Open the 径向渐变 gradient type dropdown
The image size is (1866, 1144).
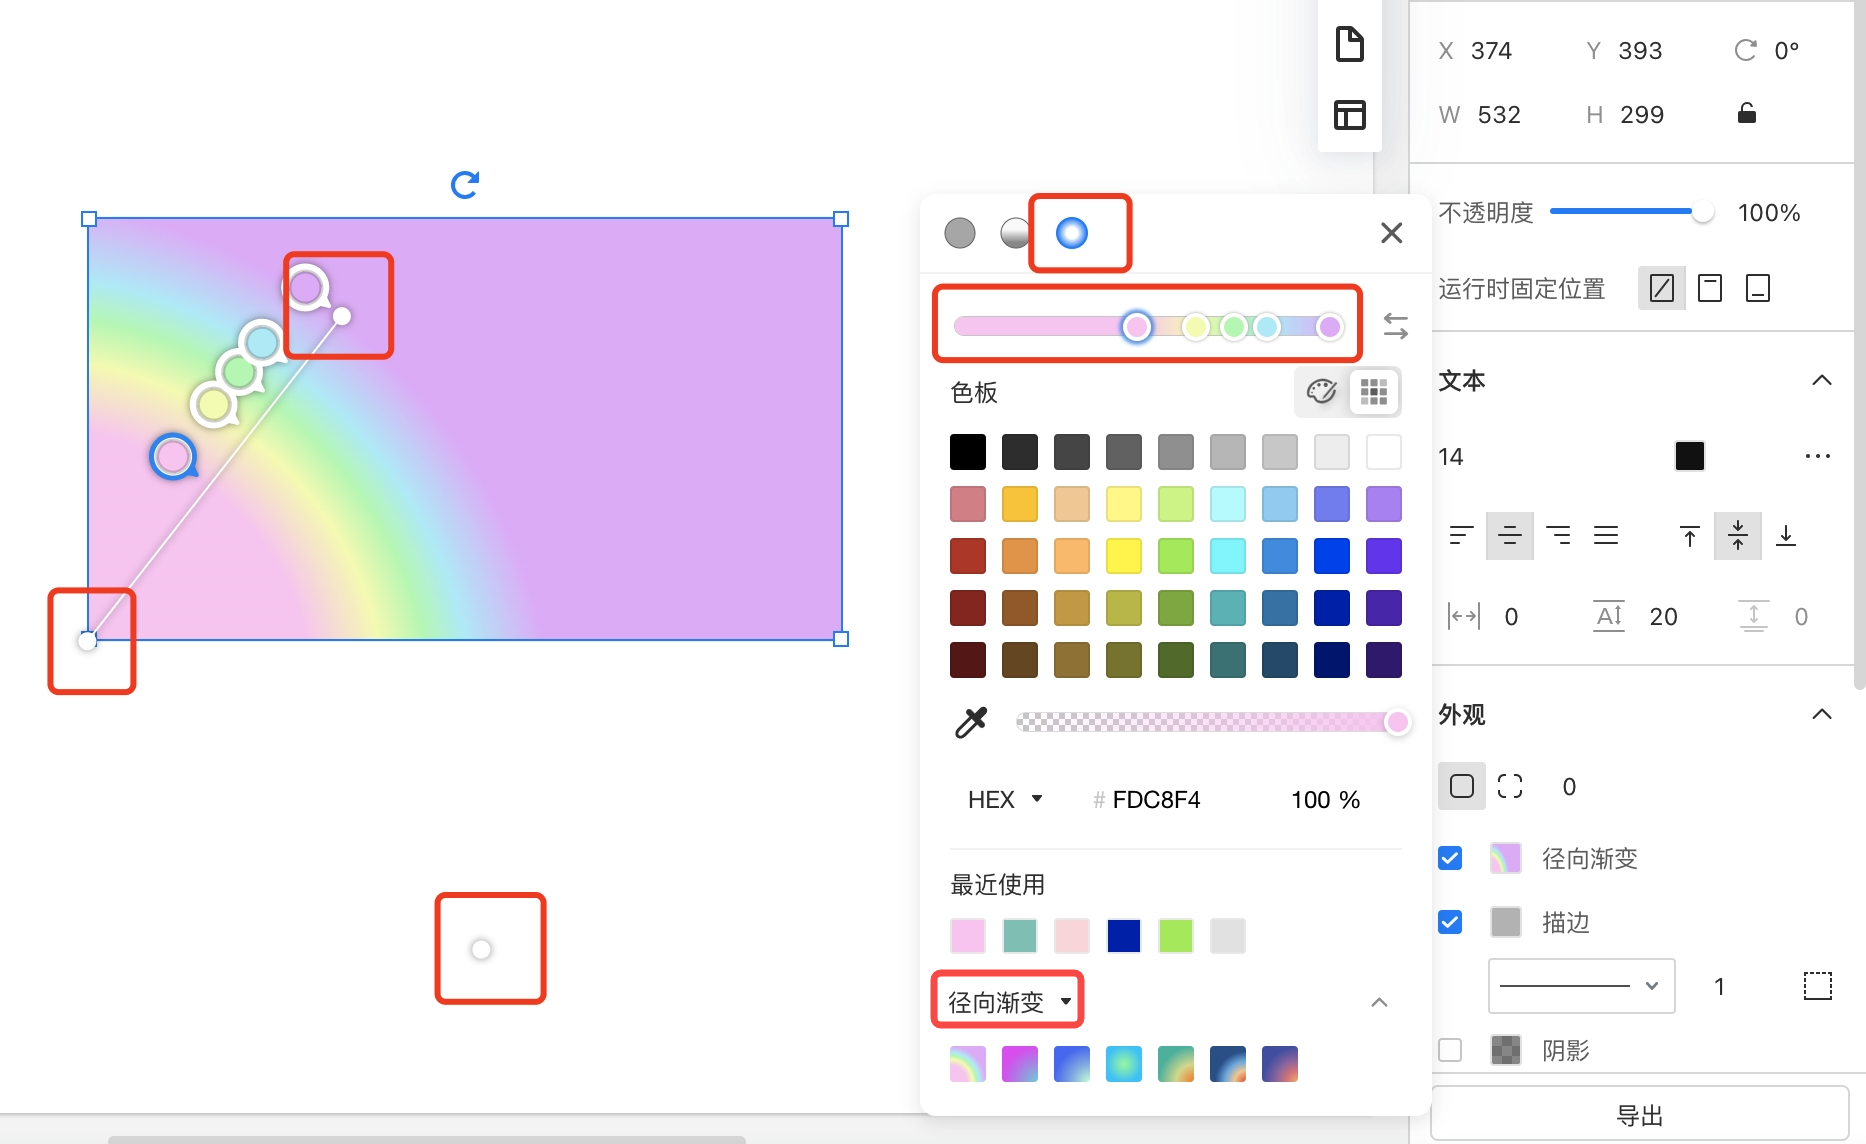[1008, 1001]
